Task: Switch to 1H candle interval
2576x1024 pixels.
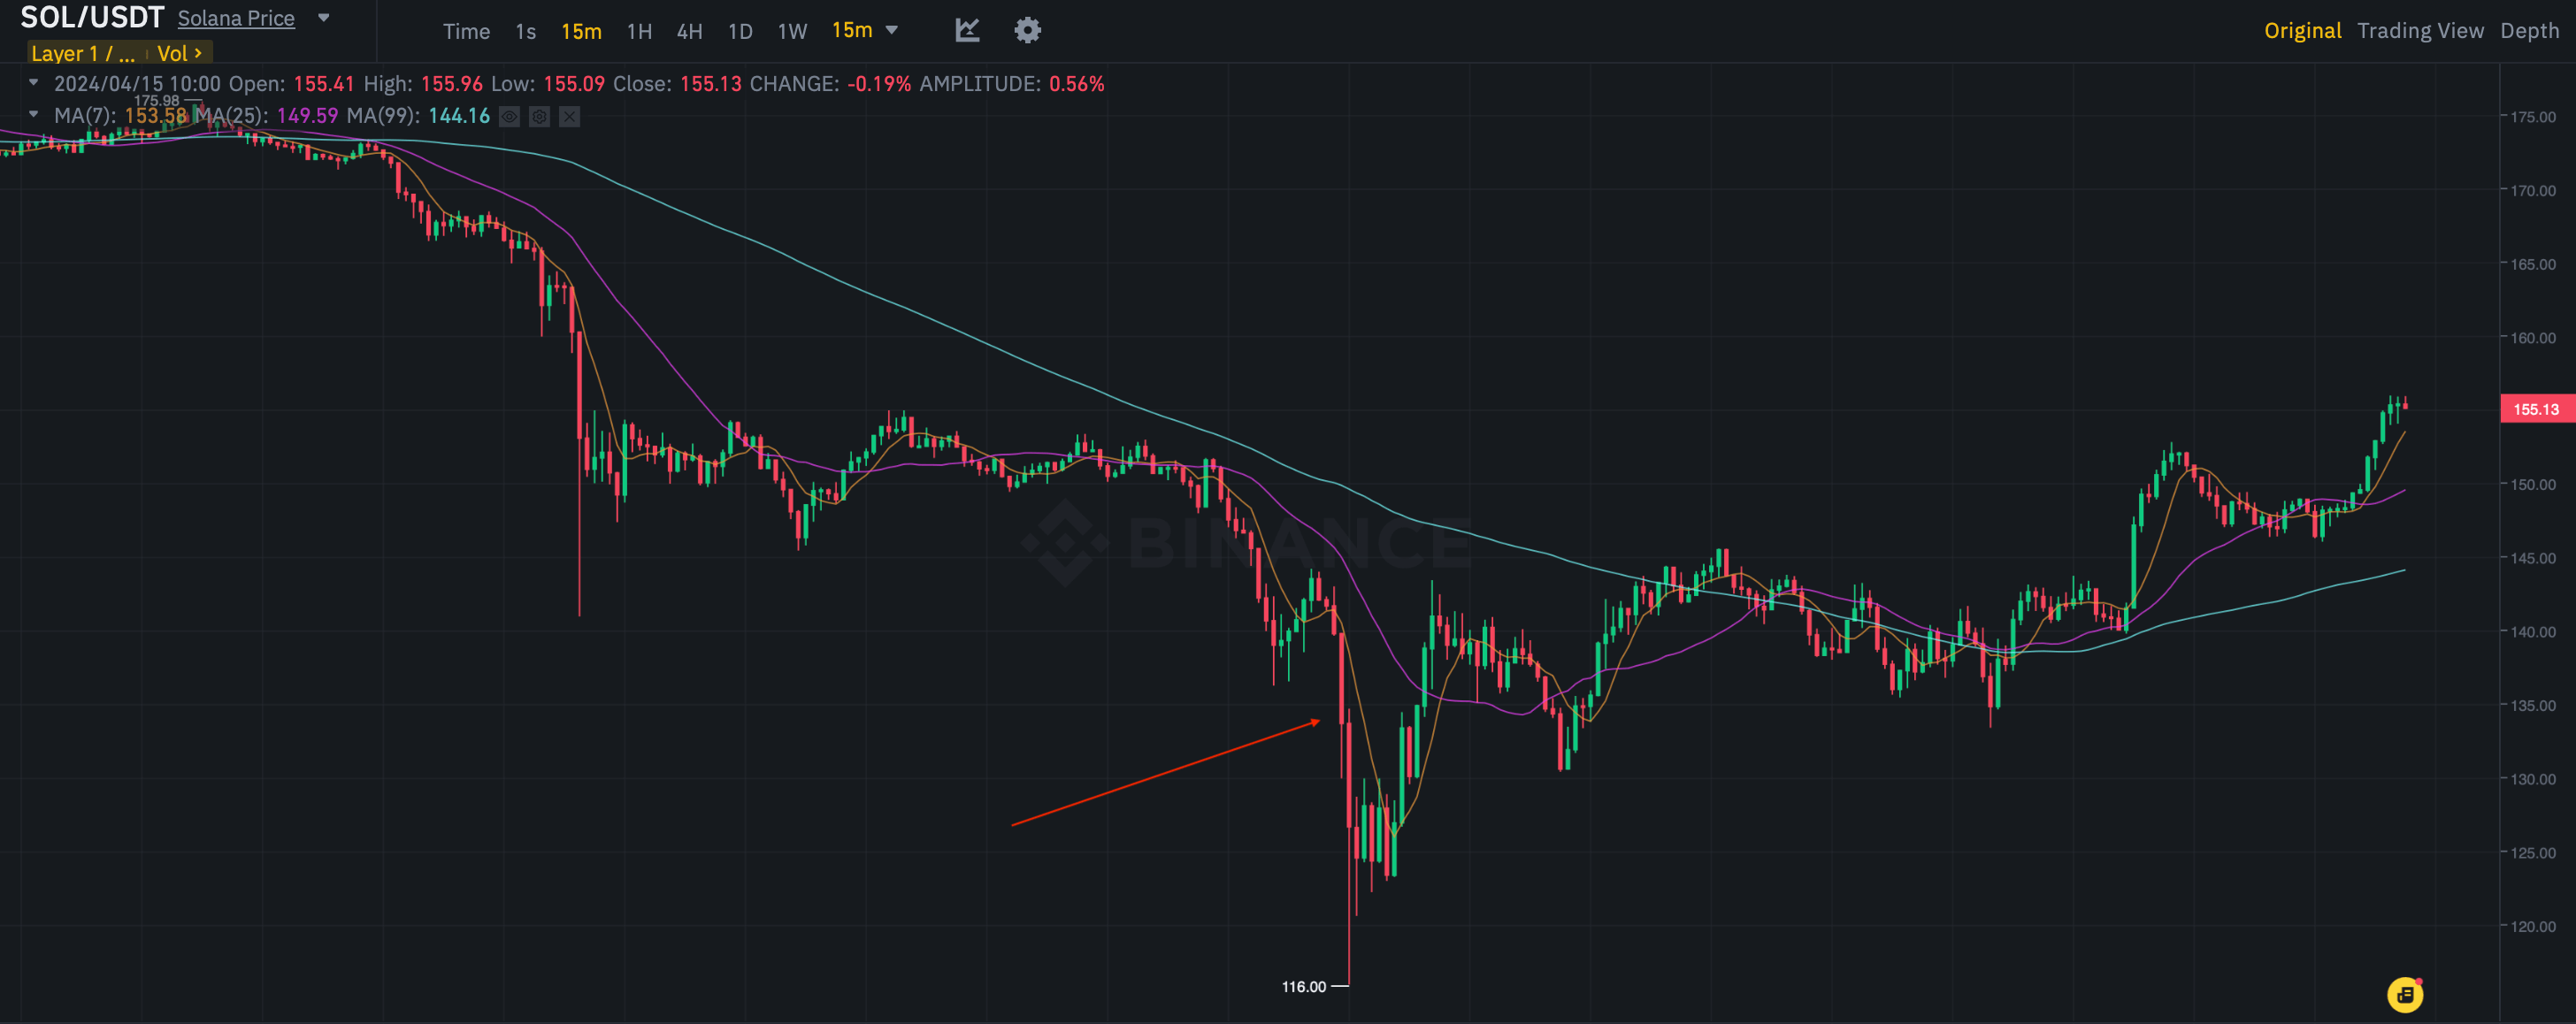Action: coord(639,31)
